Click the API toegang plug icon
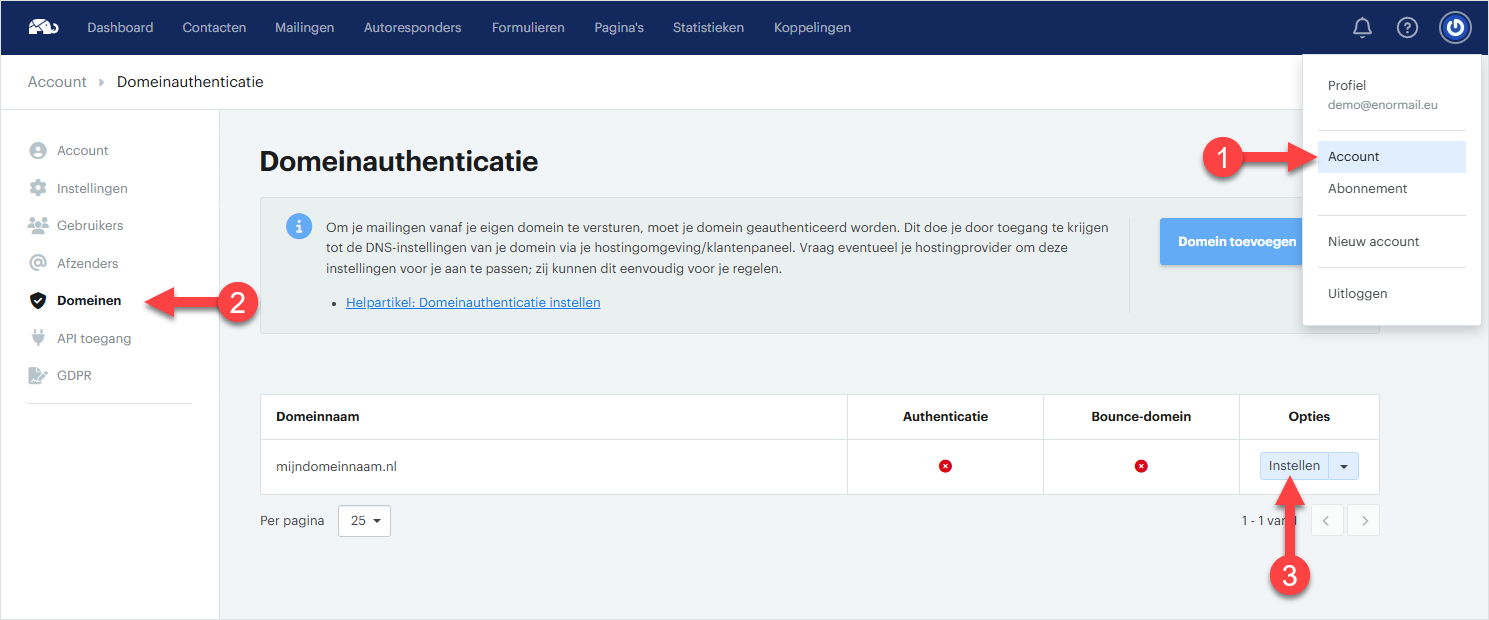 pos(38,338)
